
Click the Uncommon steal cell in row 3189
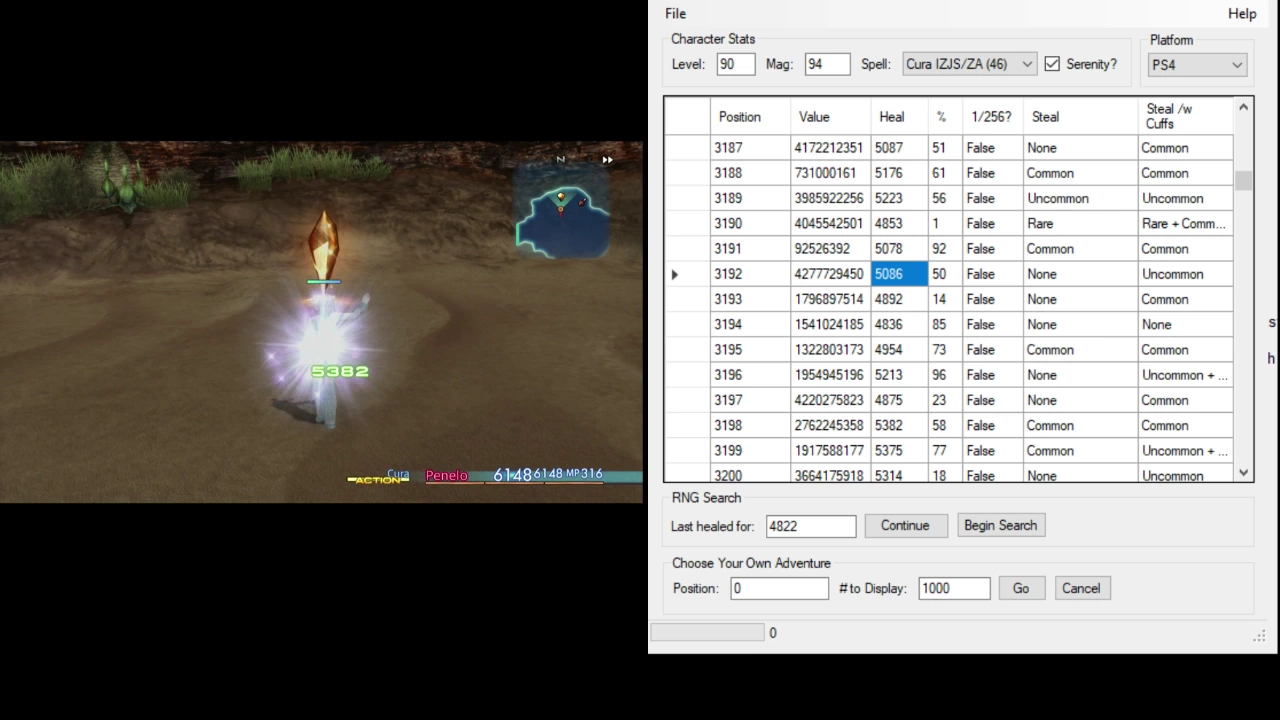pyautogui.click(x=1080, y=198)
